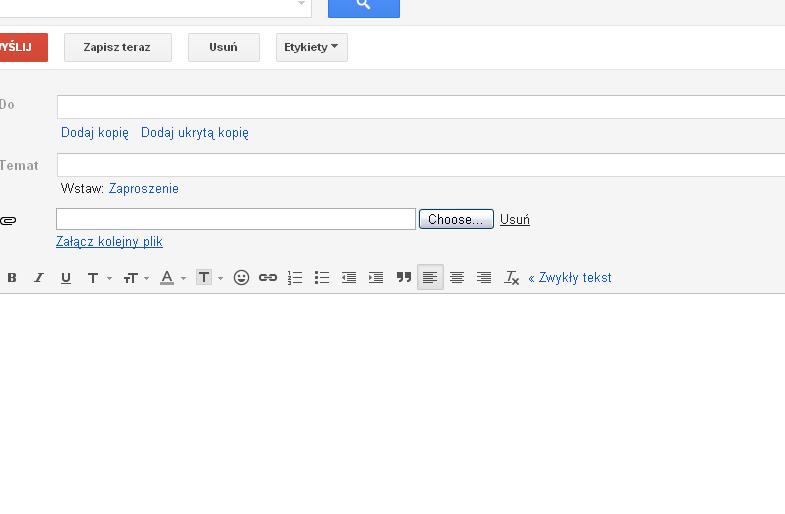The image size is (785, 514).
Task: Select align right
Action: click(x=484, y=278)
